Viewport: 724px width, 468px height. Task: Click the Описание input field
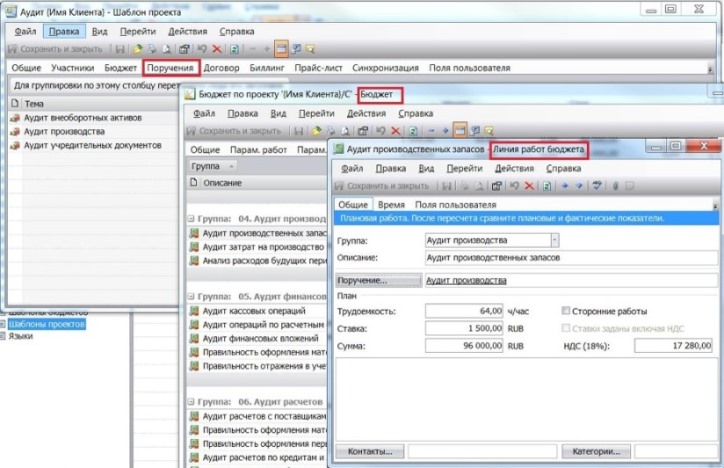pos(571,258)
